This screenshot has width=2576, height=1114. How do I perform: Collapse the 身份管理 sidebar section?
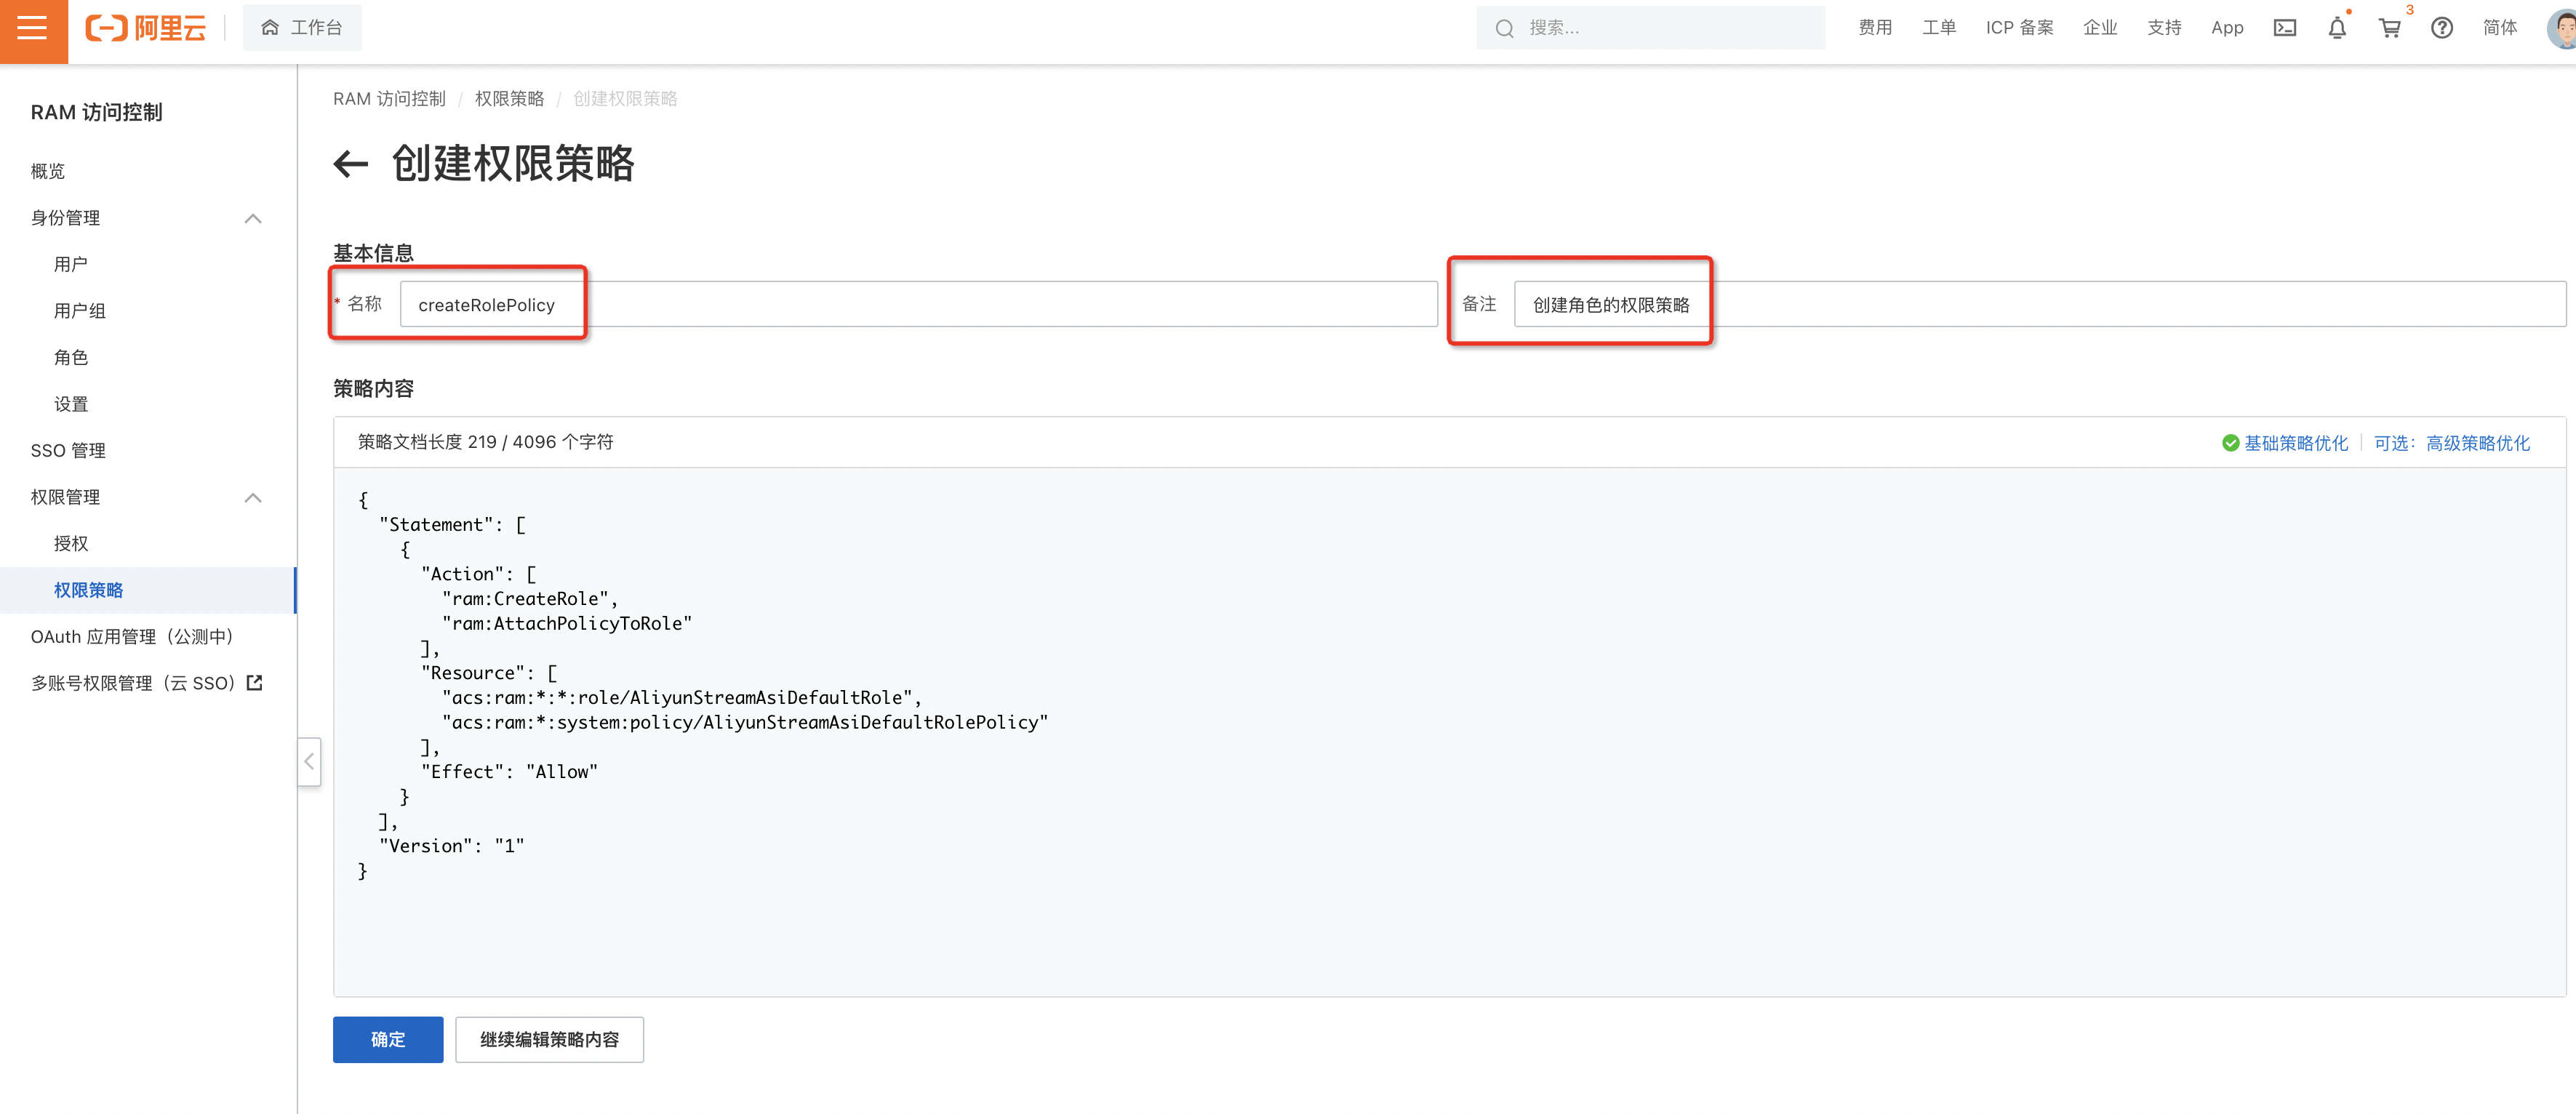pos(253,218)
